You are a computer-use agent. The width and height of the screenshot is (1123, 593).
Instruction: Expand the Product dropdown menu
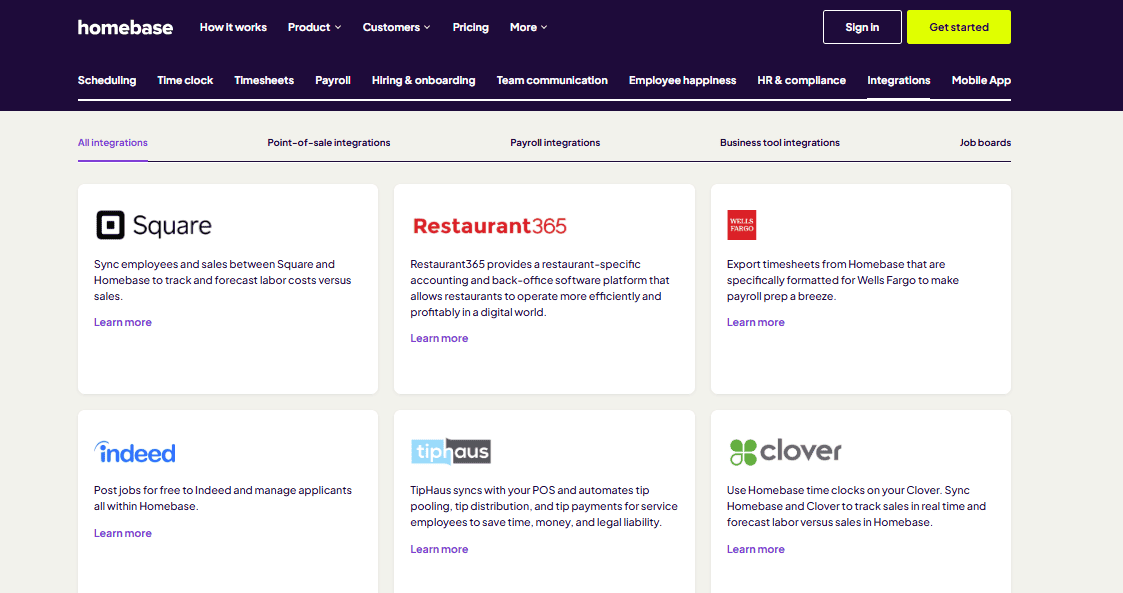(314, 27)
